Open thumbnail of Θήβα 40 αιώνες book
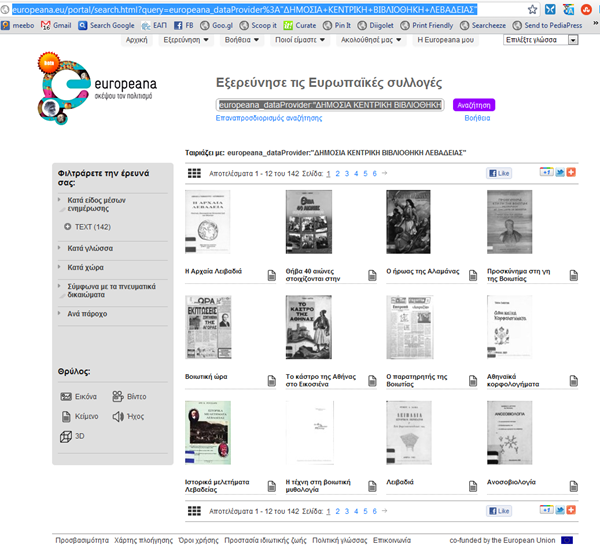This screenshot has width=600, height=548. (309, 222)
